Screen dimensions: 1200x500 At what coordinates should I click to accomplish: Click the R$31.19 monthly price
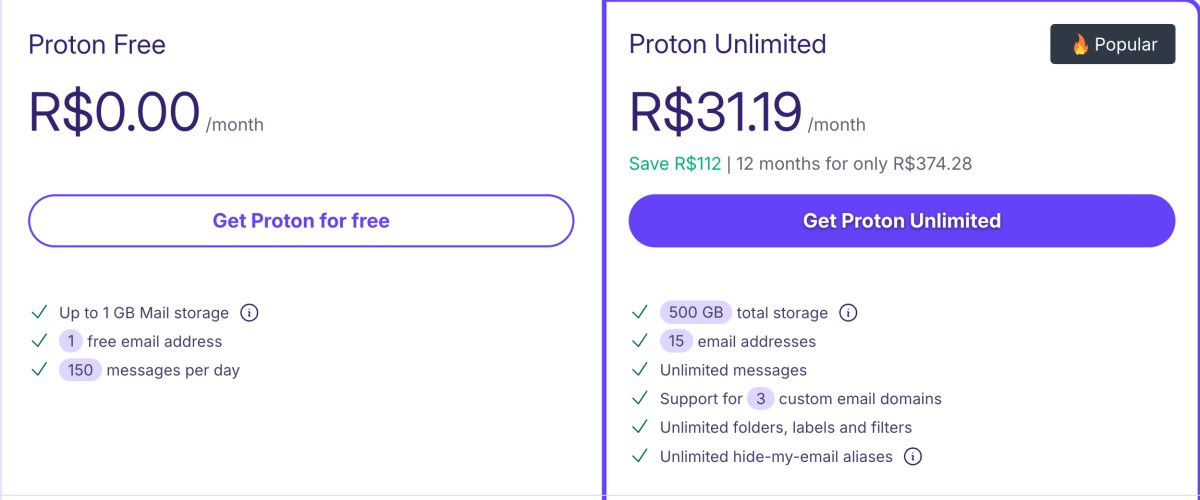pos(716,112)
